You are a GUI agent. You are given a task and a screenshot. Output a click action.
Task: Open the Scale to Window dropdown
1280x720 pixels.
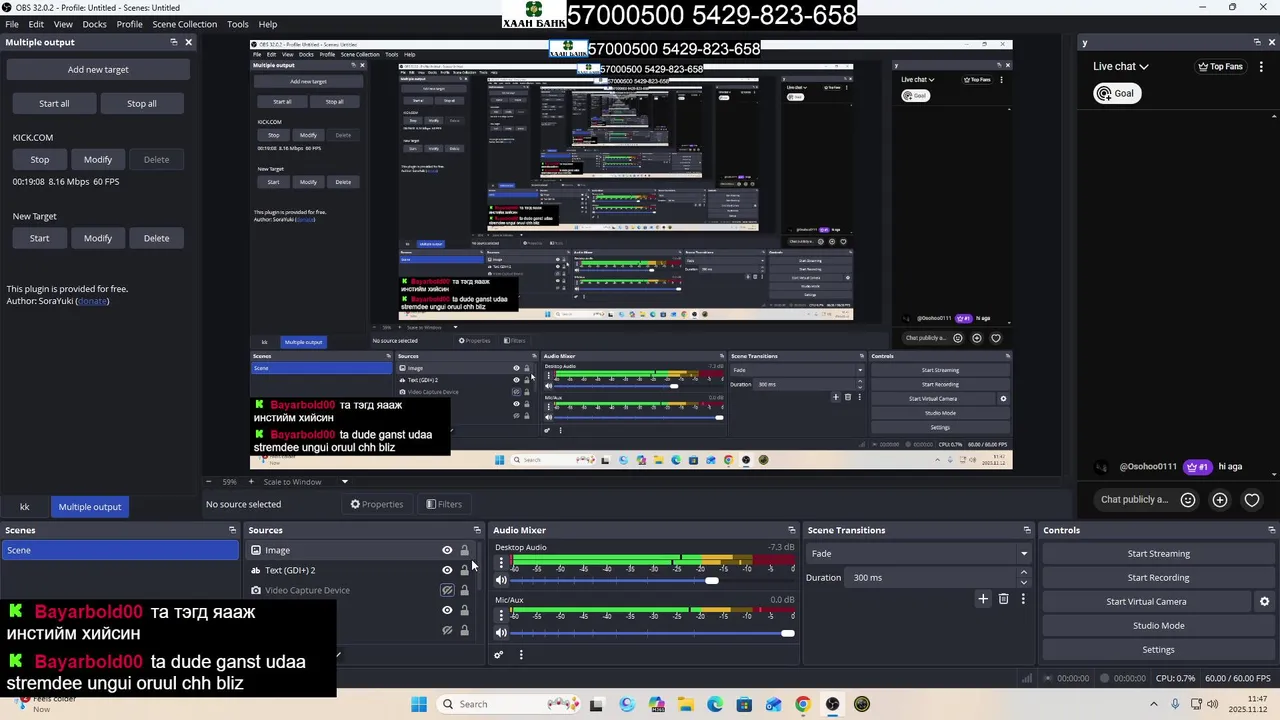(x=305, y=482)
